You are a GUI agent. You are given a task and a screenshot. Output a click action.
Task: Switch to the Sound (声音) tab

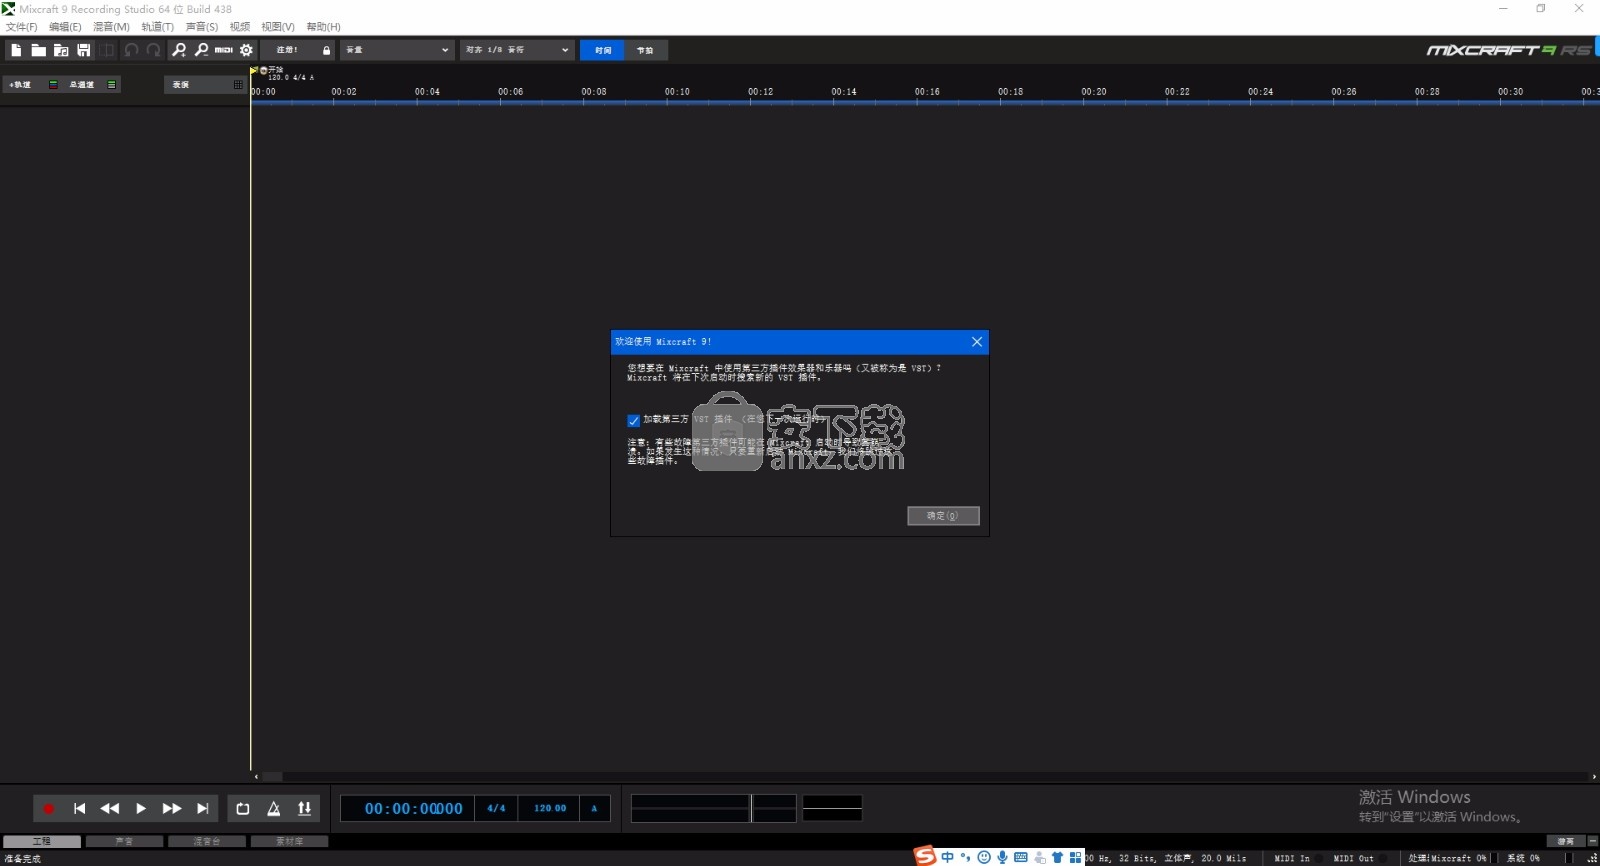(x=124, y=842)
